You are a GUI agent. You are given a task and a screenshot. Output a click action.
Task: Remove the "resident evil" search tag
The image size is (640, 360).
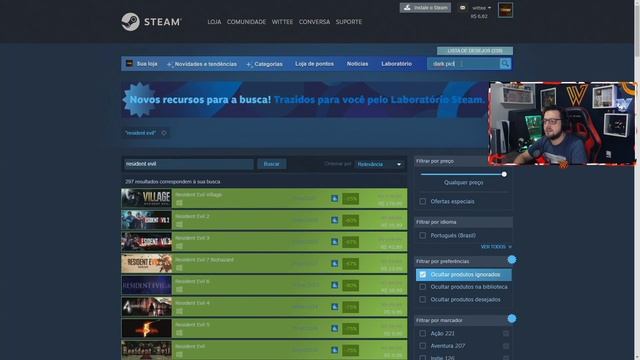tap(164, 133)
